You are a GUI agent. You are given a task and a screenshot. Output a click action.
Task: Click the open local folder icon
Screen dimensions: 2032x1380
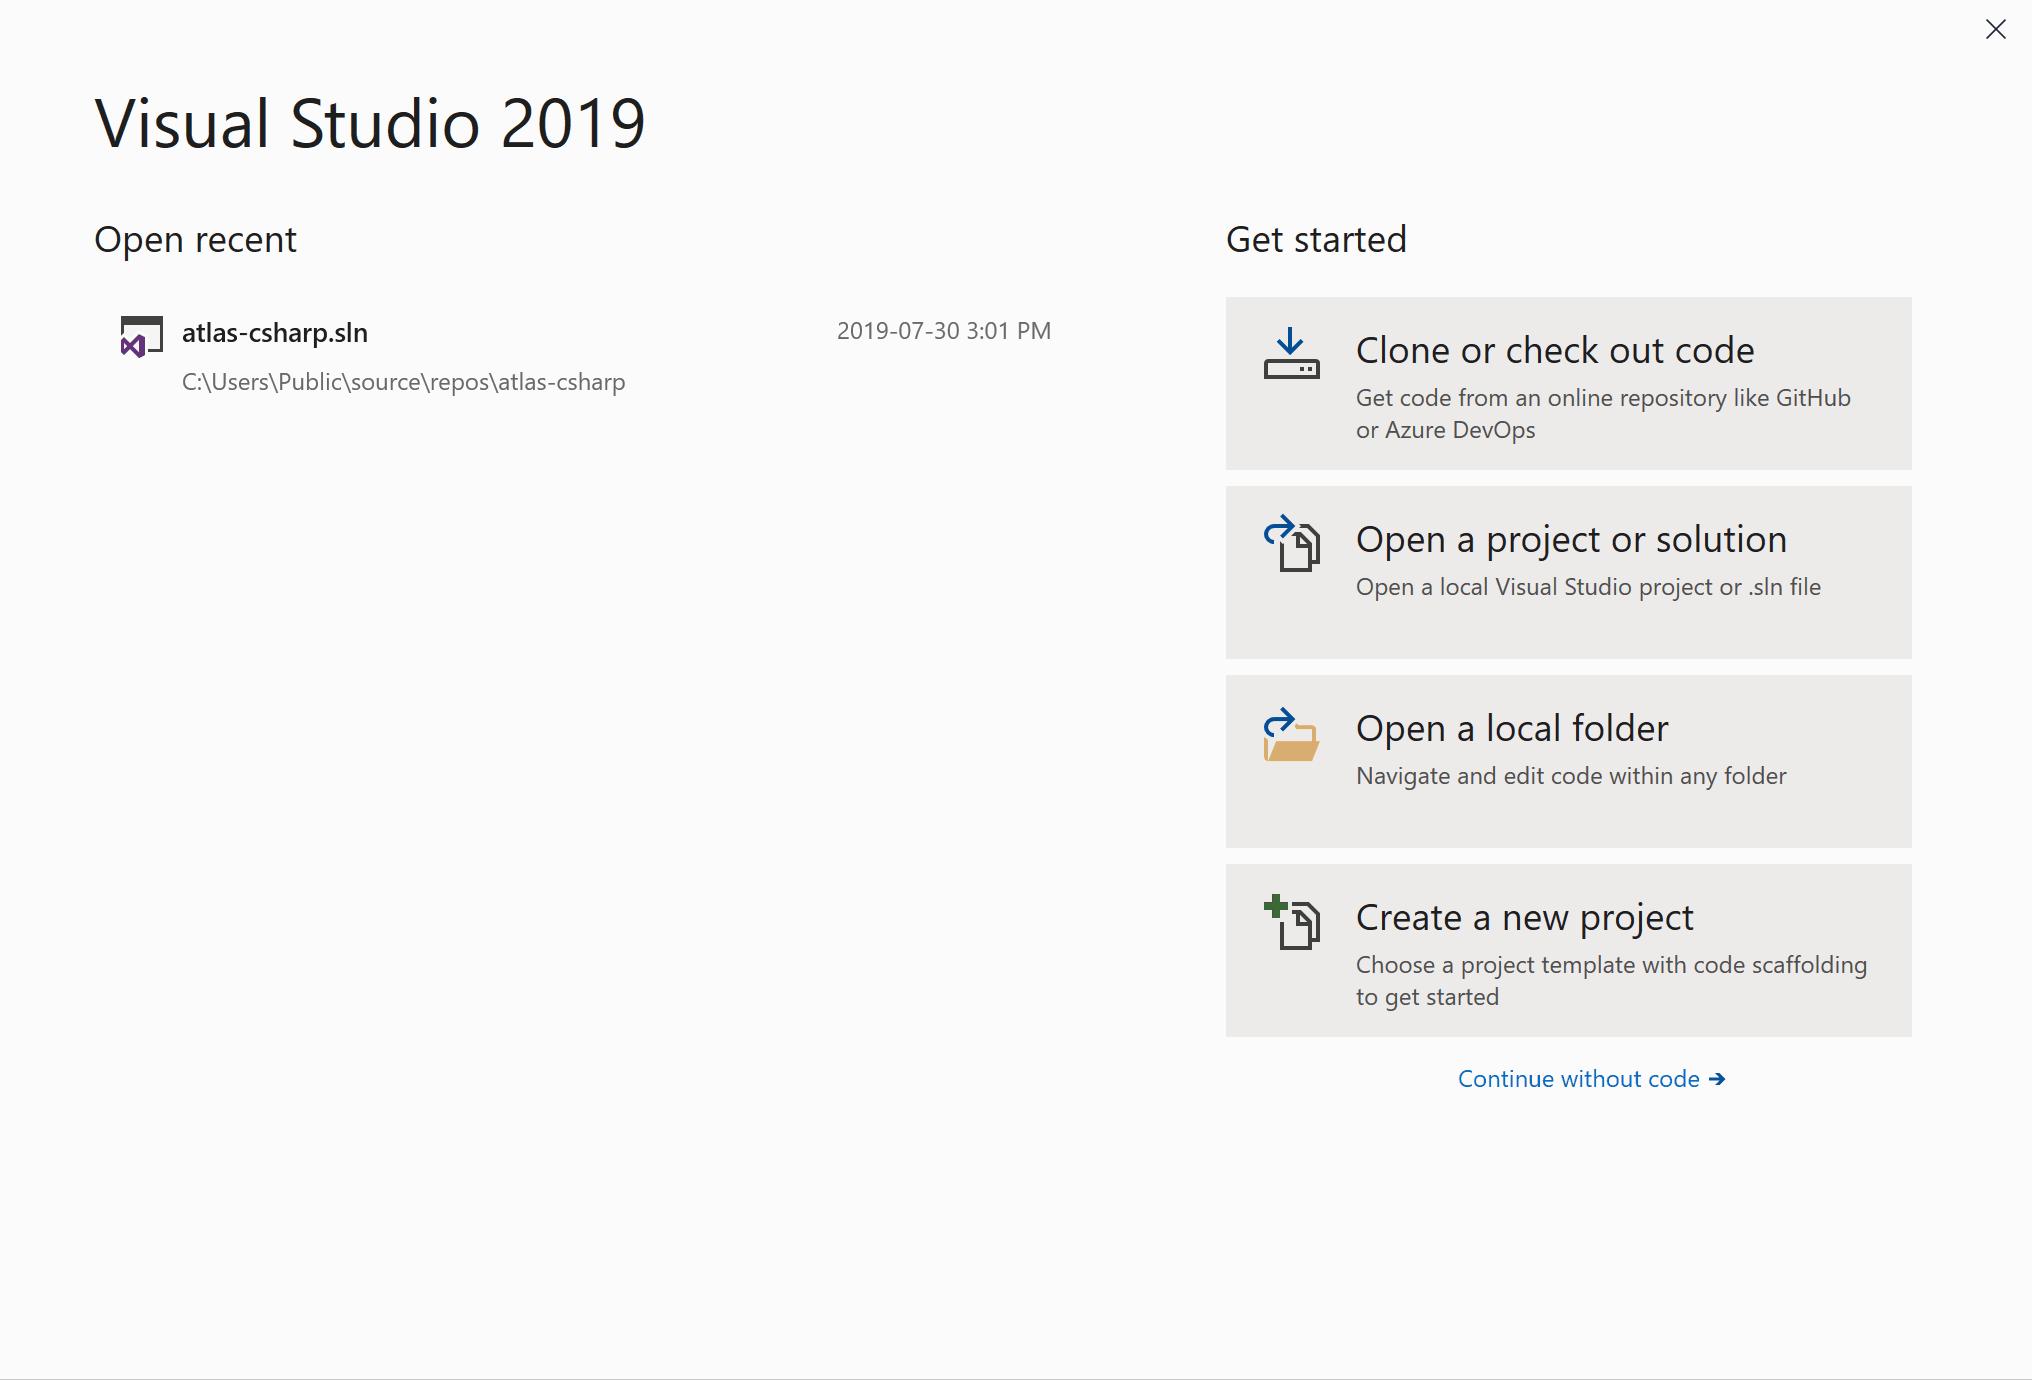coord(1291,735)
